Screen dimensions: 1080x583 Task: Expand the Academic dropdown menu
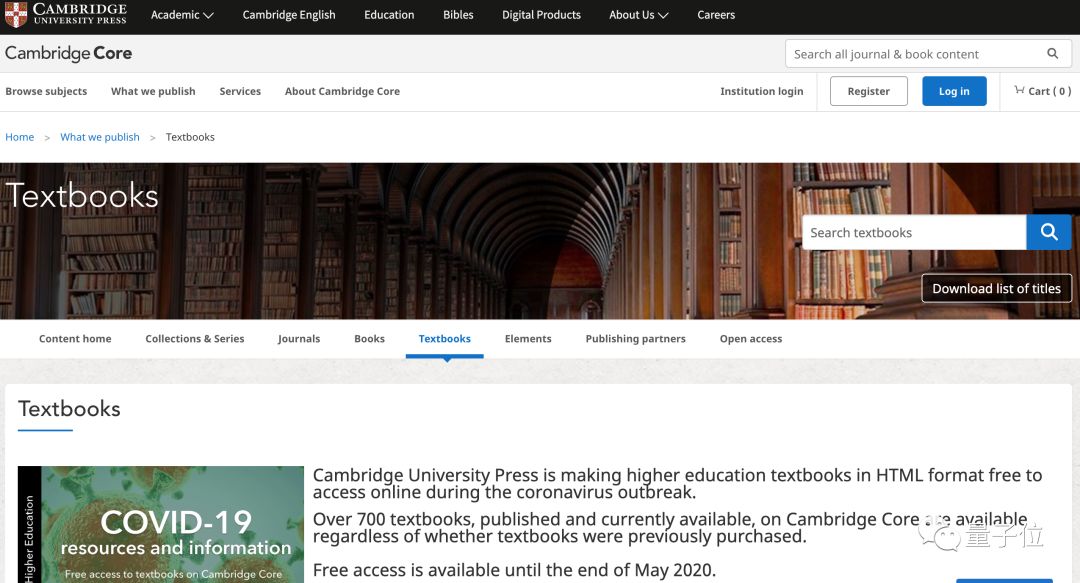coord(182,15)
